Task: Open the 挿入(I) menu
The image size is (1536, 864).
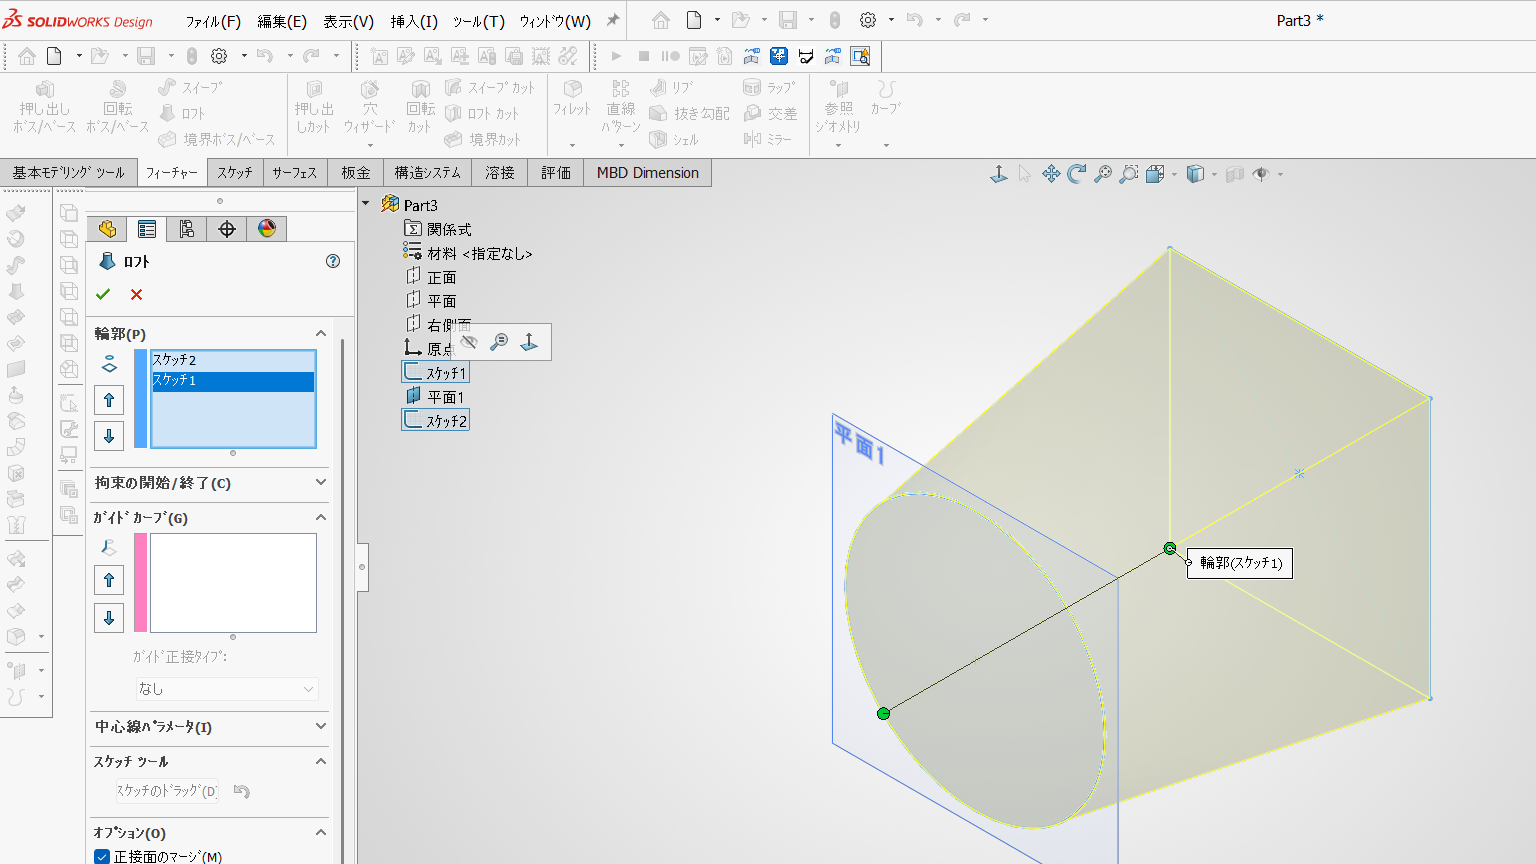Action: [x=414, y=21]
